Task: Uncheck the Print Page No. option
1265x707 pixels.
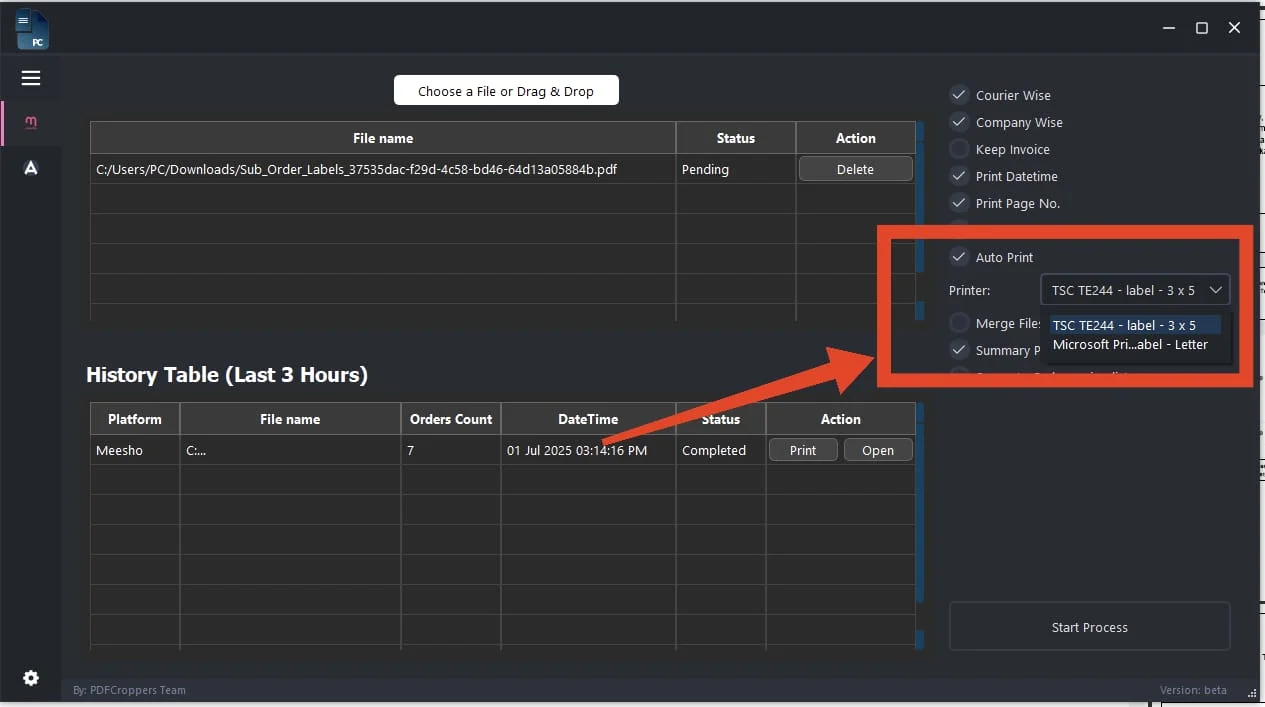Action: [x=959, y=203]
